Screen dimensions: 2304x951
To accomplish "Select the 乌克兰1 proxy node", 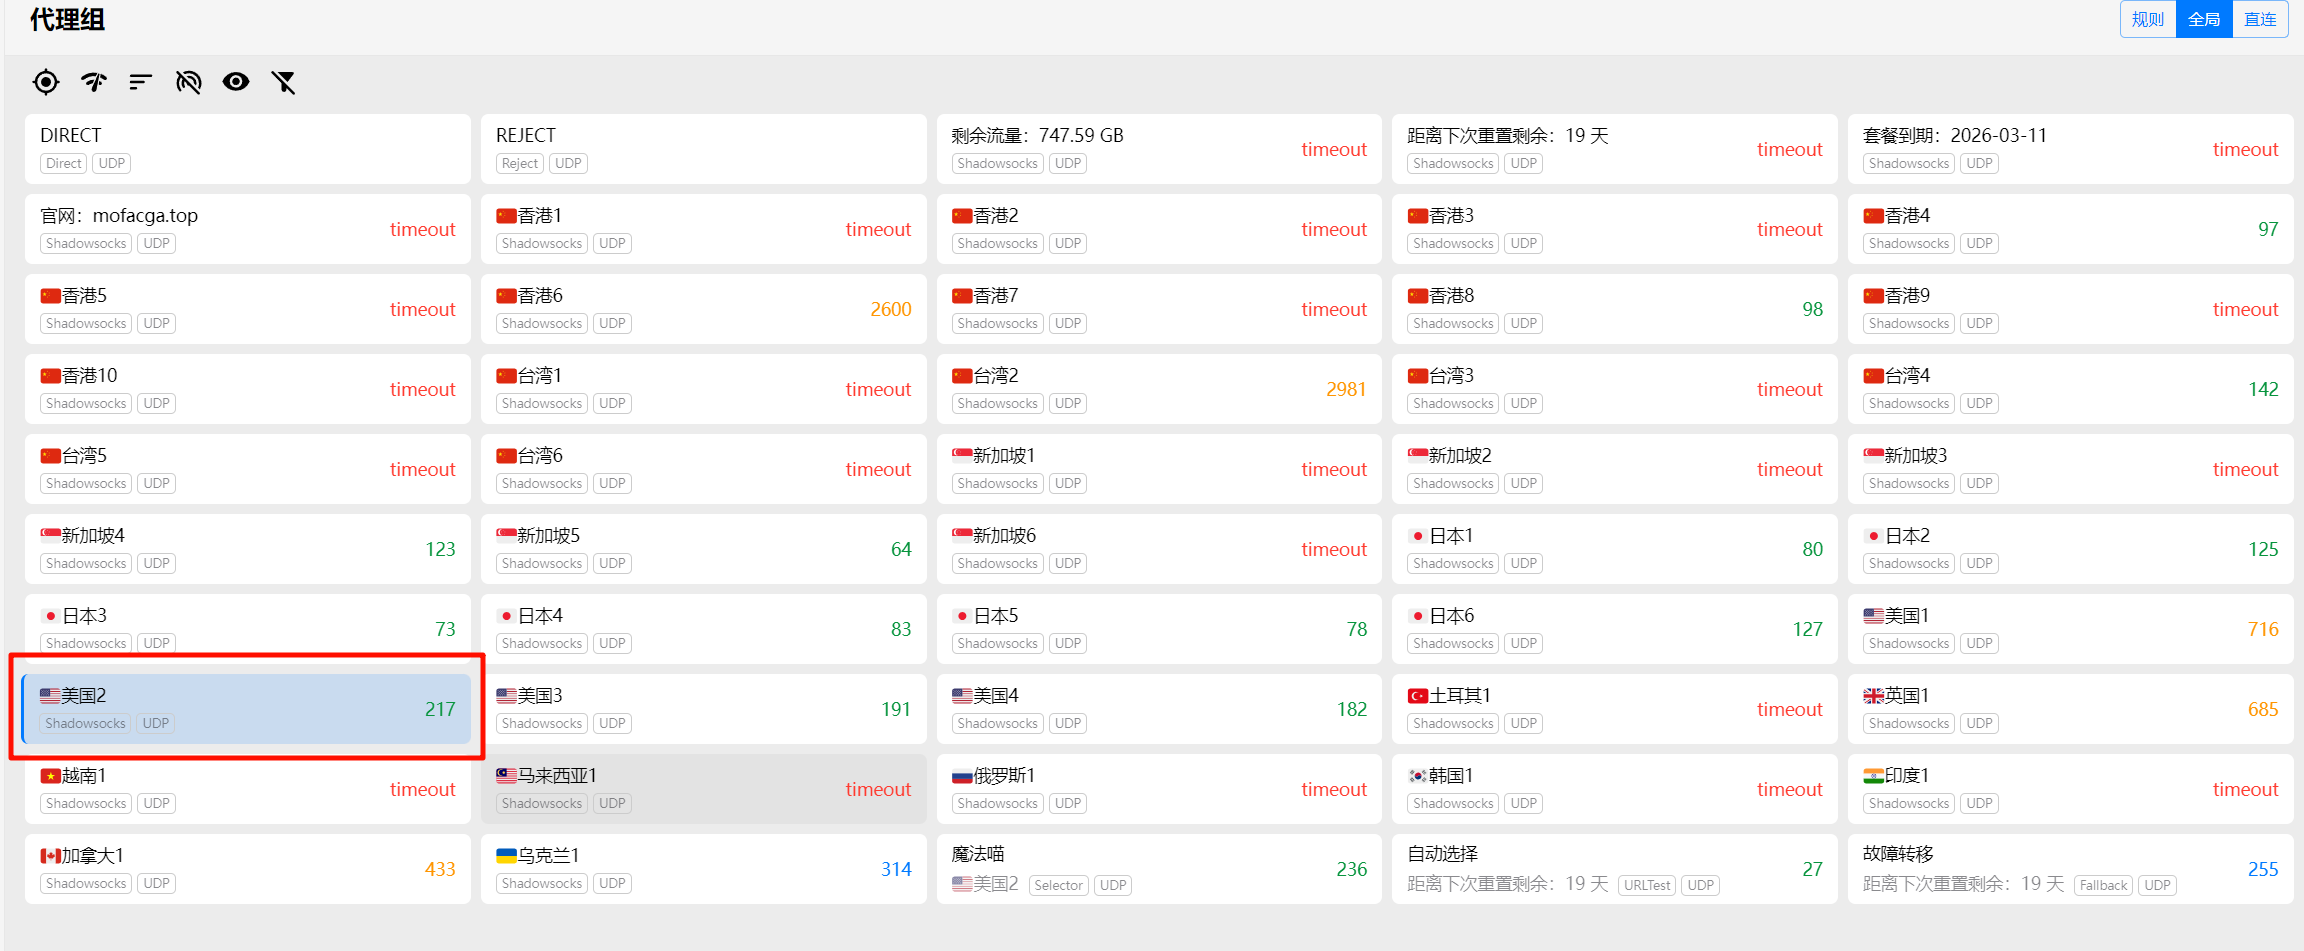I will click(x=703, y=868).
